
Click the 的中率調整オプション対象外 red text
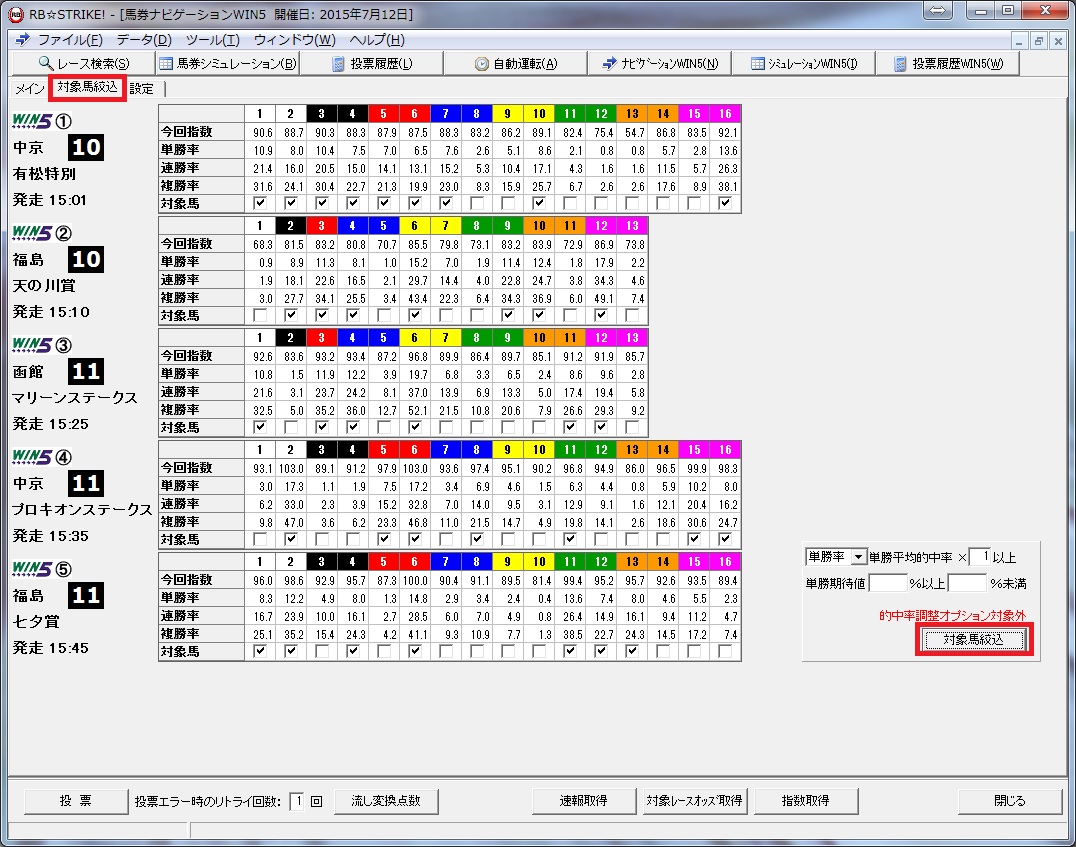952,615
